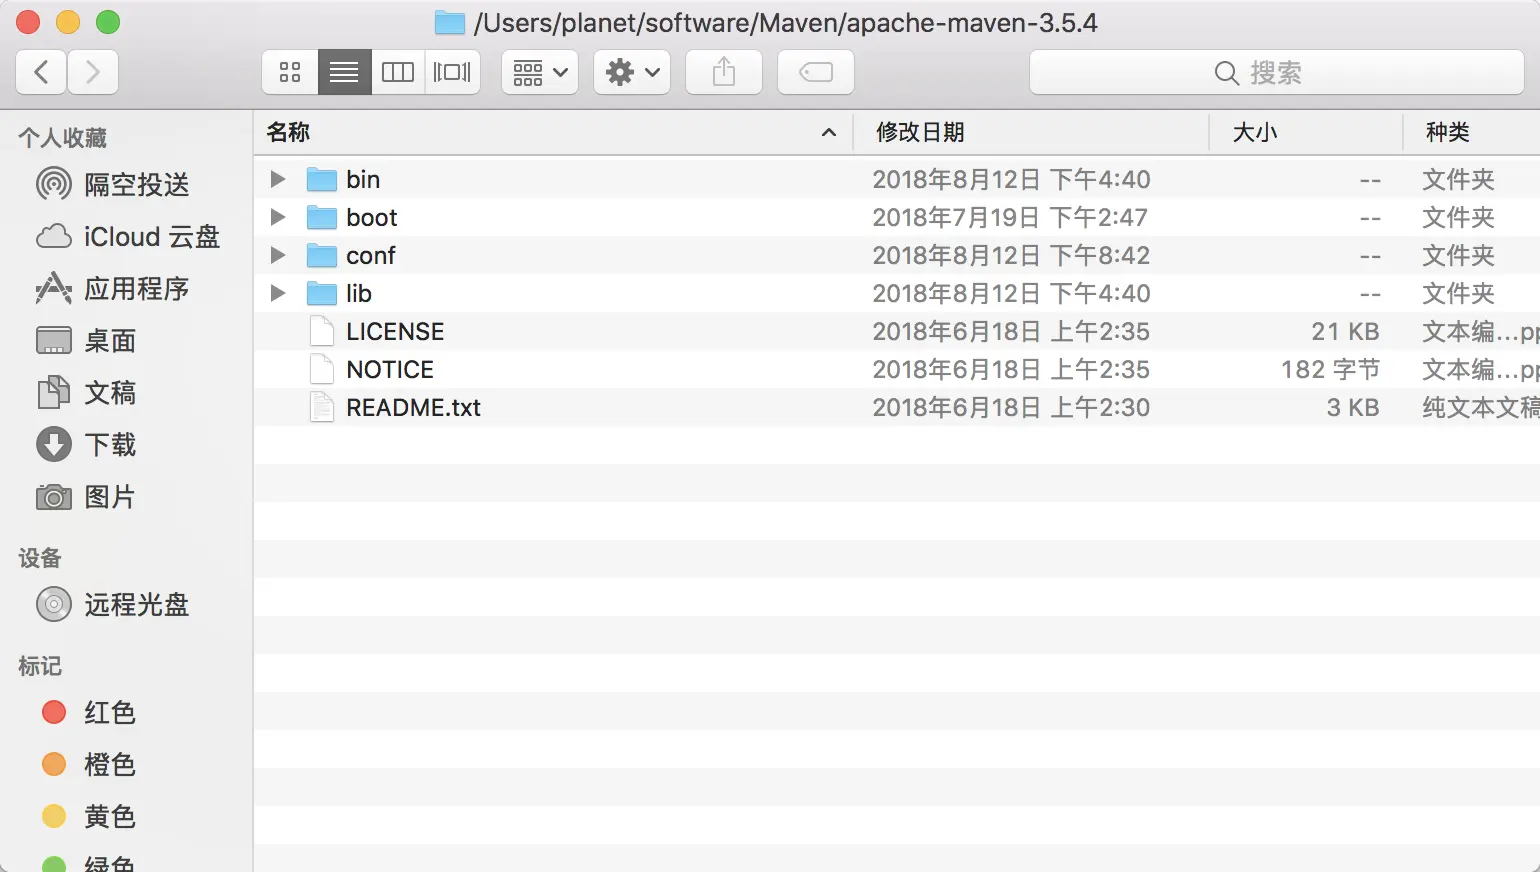The image size is (1540, 872).
Task: Click the 纯文本文稿 kind of README.txt
Action: click(1481, 407)
